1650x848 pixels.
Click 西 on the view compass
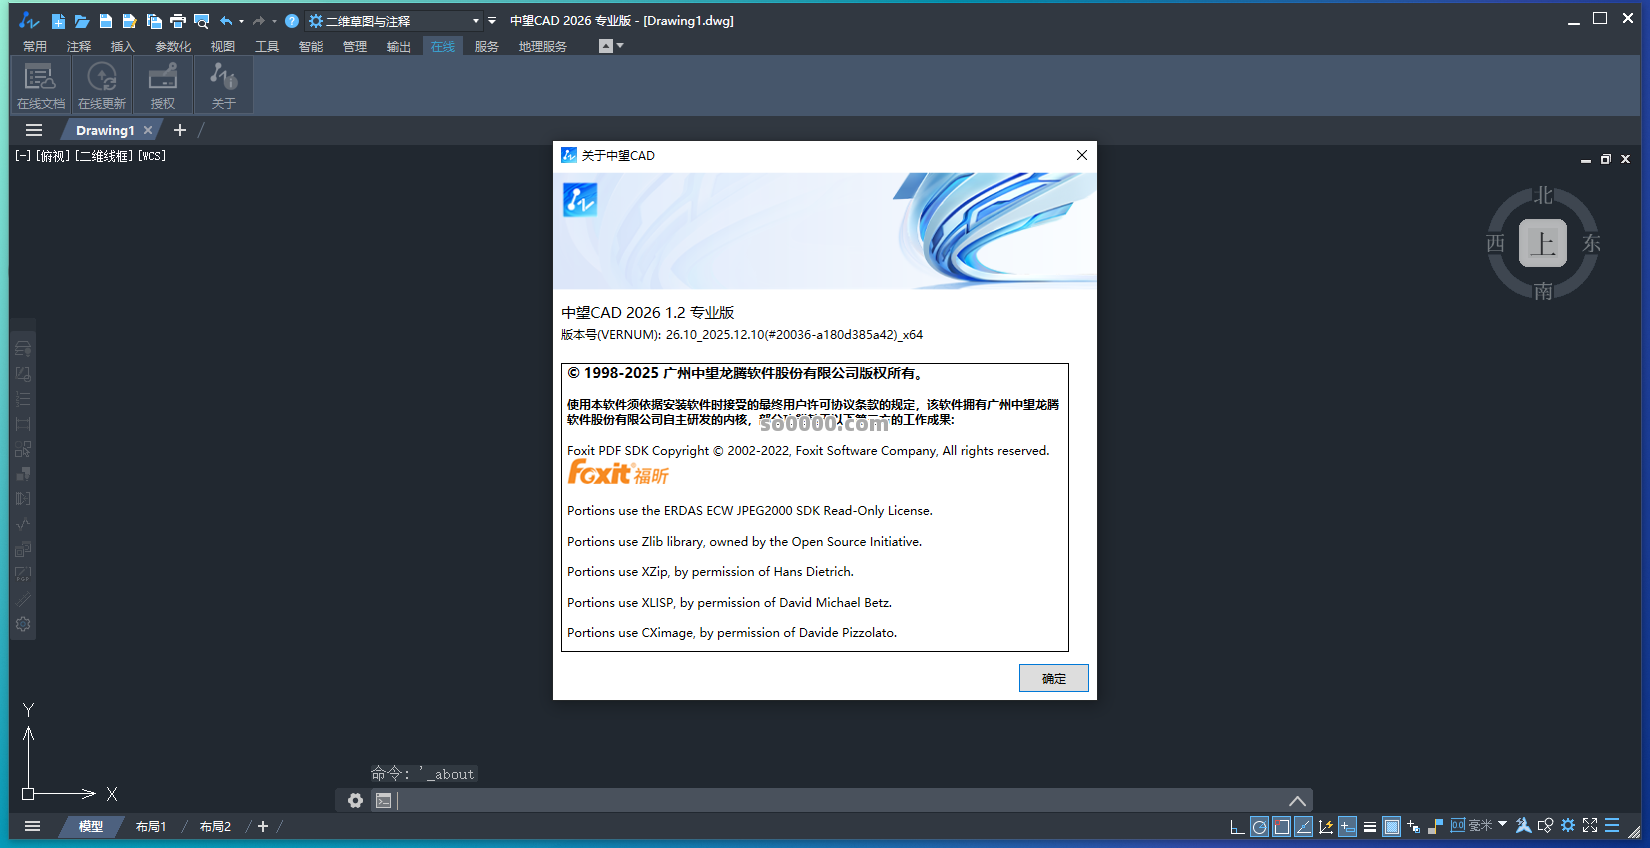tap(1495, 243)
